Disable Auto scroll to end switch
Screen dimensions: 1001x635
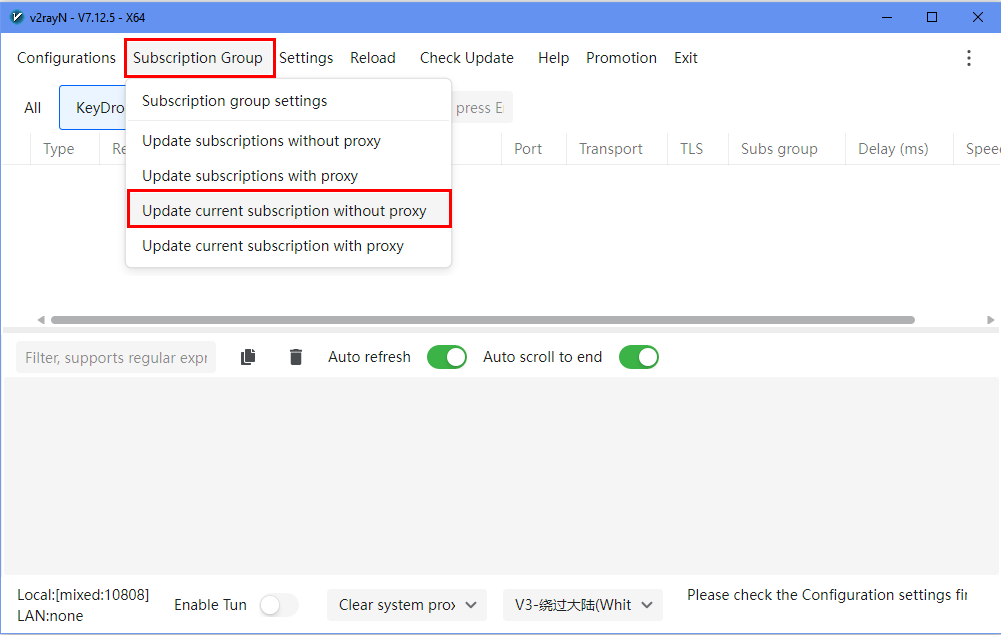[638, 357]
